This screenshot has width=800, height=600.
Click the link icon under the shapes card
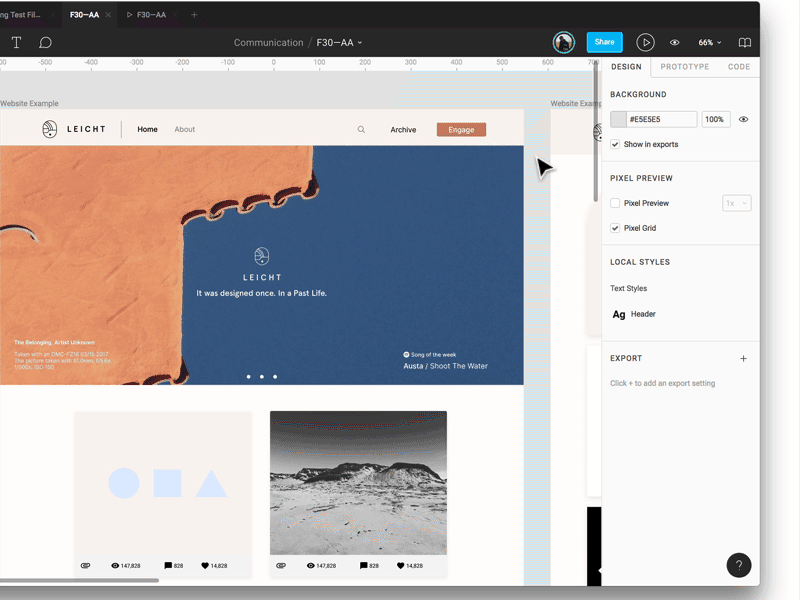85,565
